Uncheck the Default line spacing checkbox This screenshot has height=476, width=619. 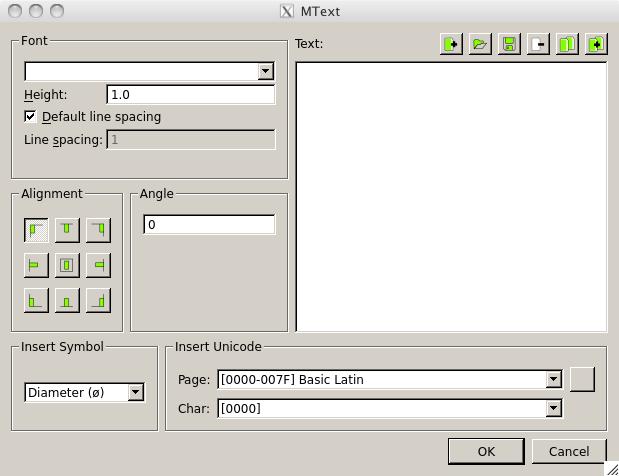30,117
